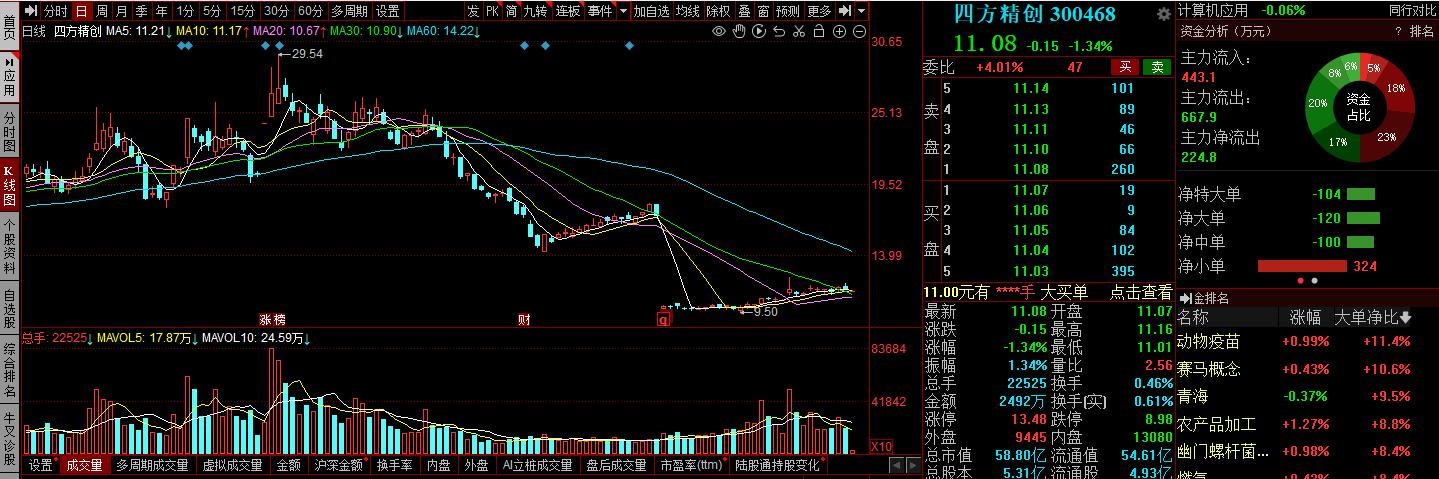
Task: Click 点击查看 link
Action: coord(1140,292)
